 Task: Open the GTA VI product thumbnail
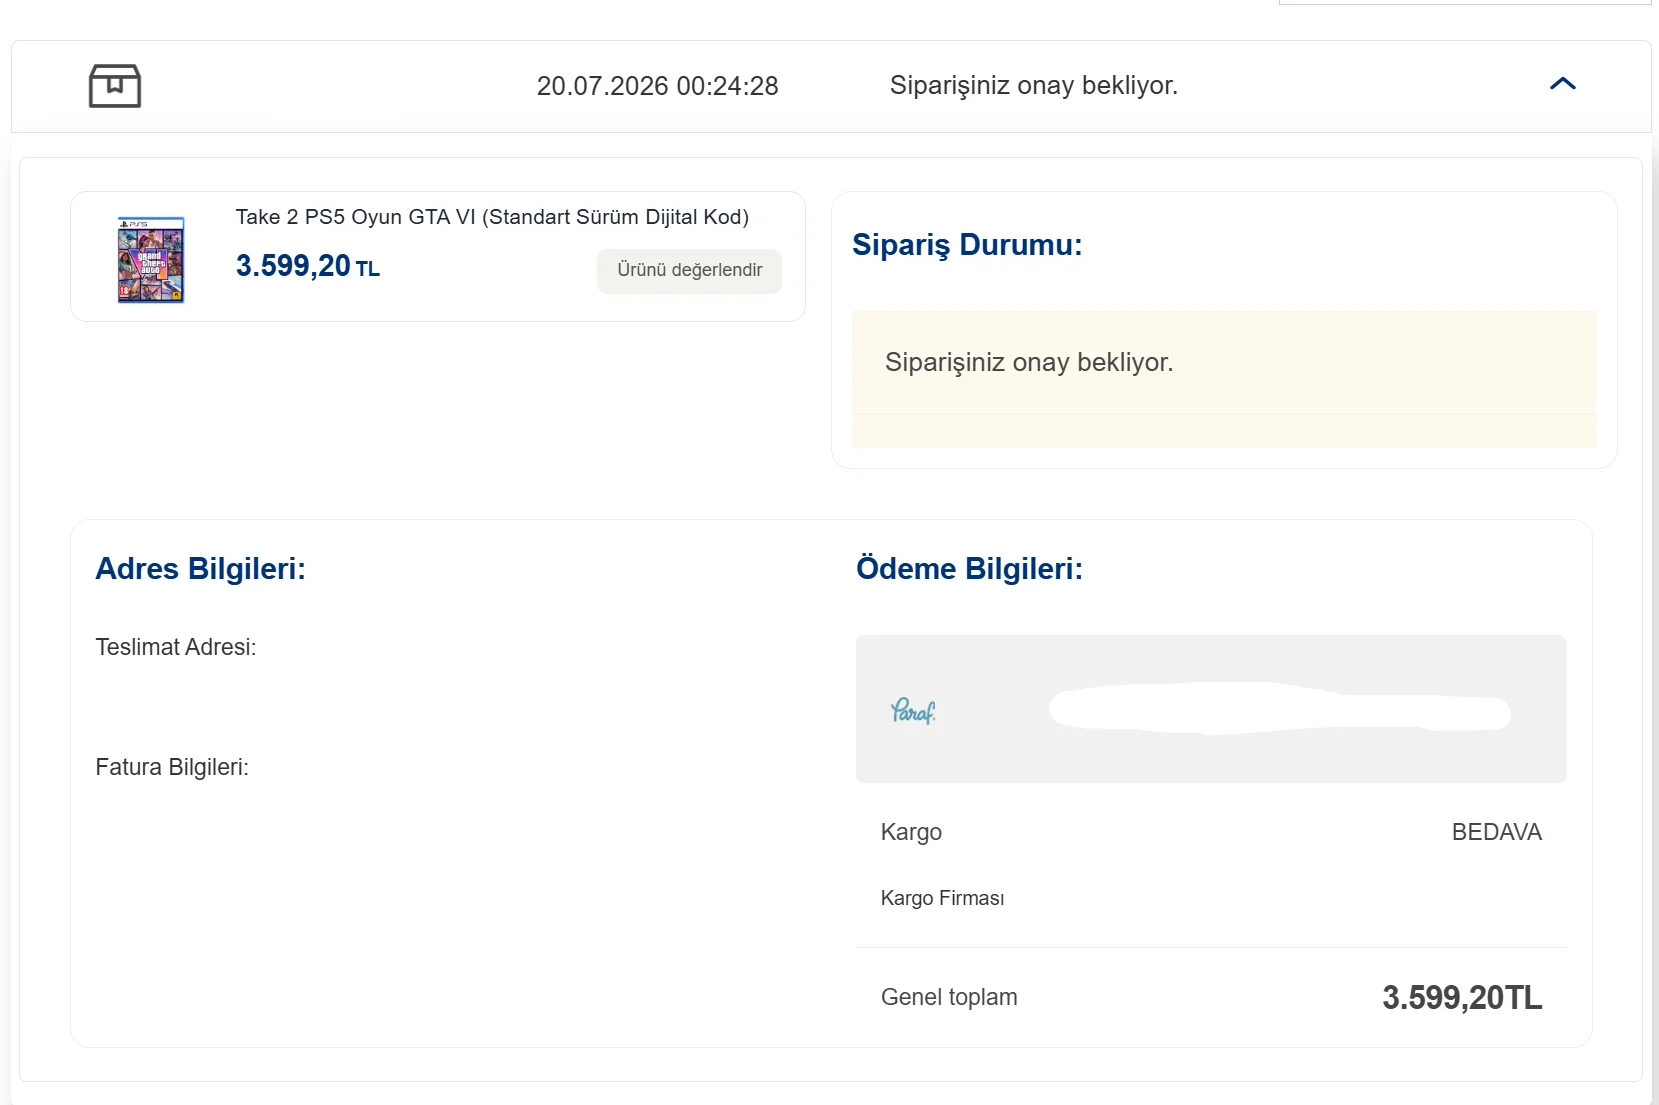pyautogui.click(x=151, y=259)
